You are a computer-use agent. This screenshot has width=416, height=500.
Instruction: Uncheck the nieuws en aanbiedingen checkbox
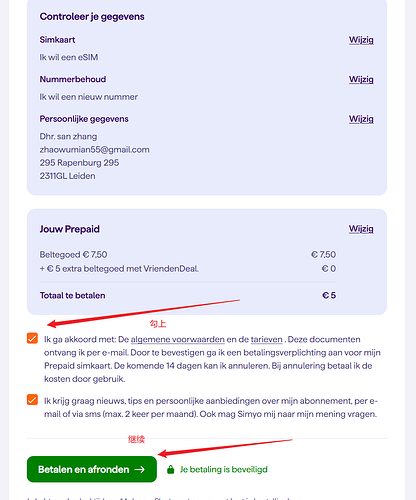(32, 399)
